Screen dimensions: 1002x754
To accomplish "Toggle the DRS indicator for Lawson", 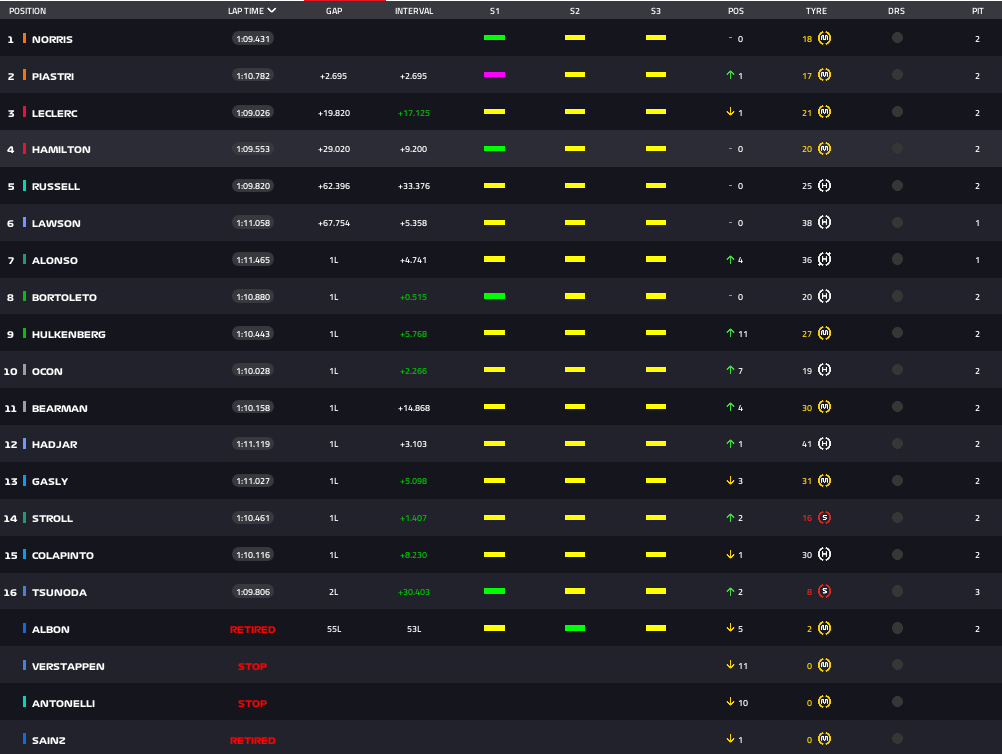I will point(897,223).
